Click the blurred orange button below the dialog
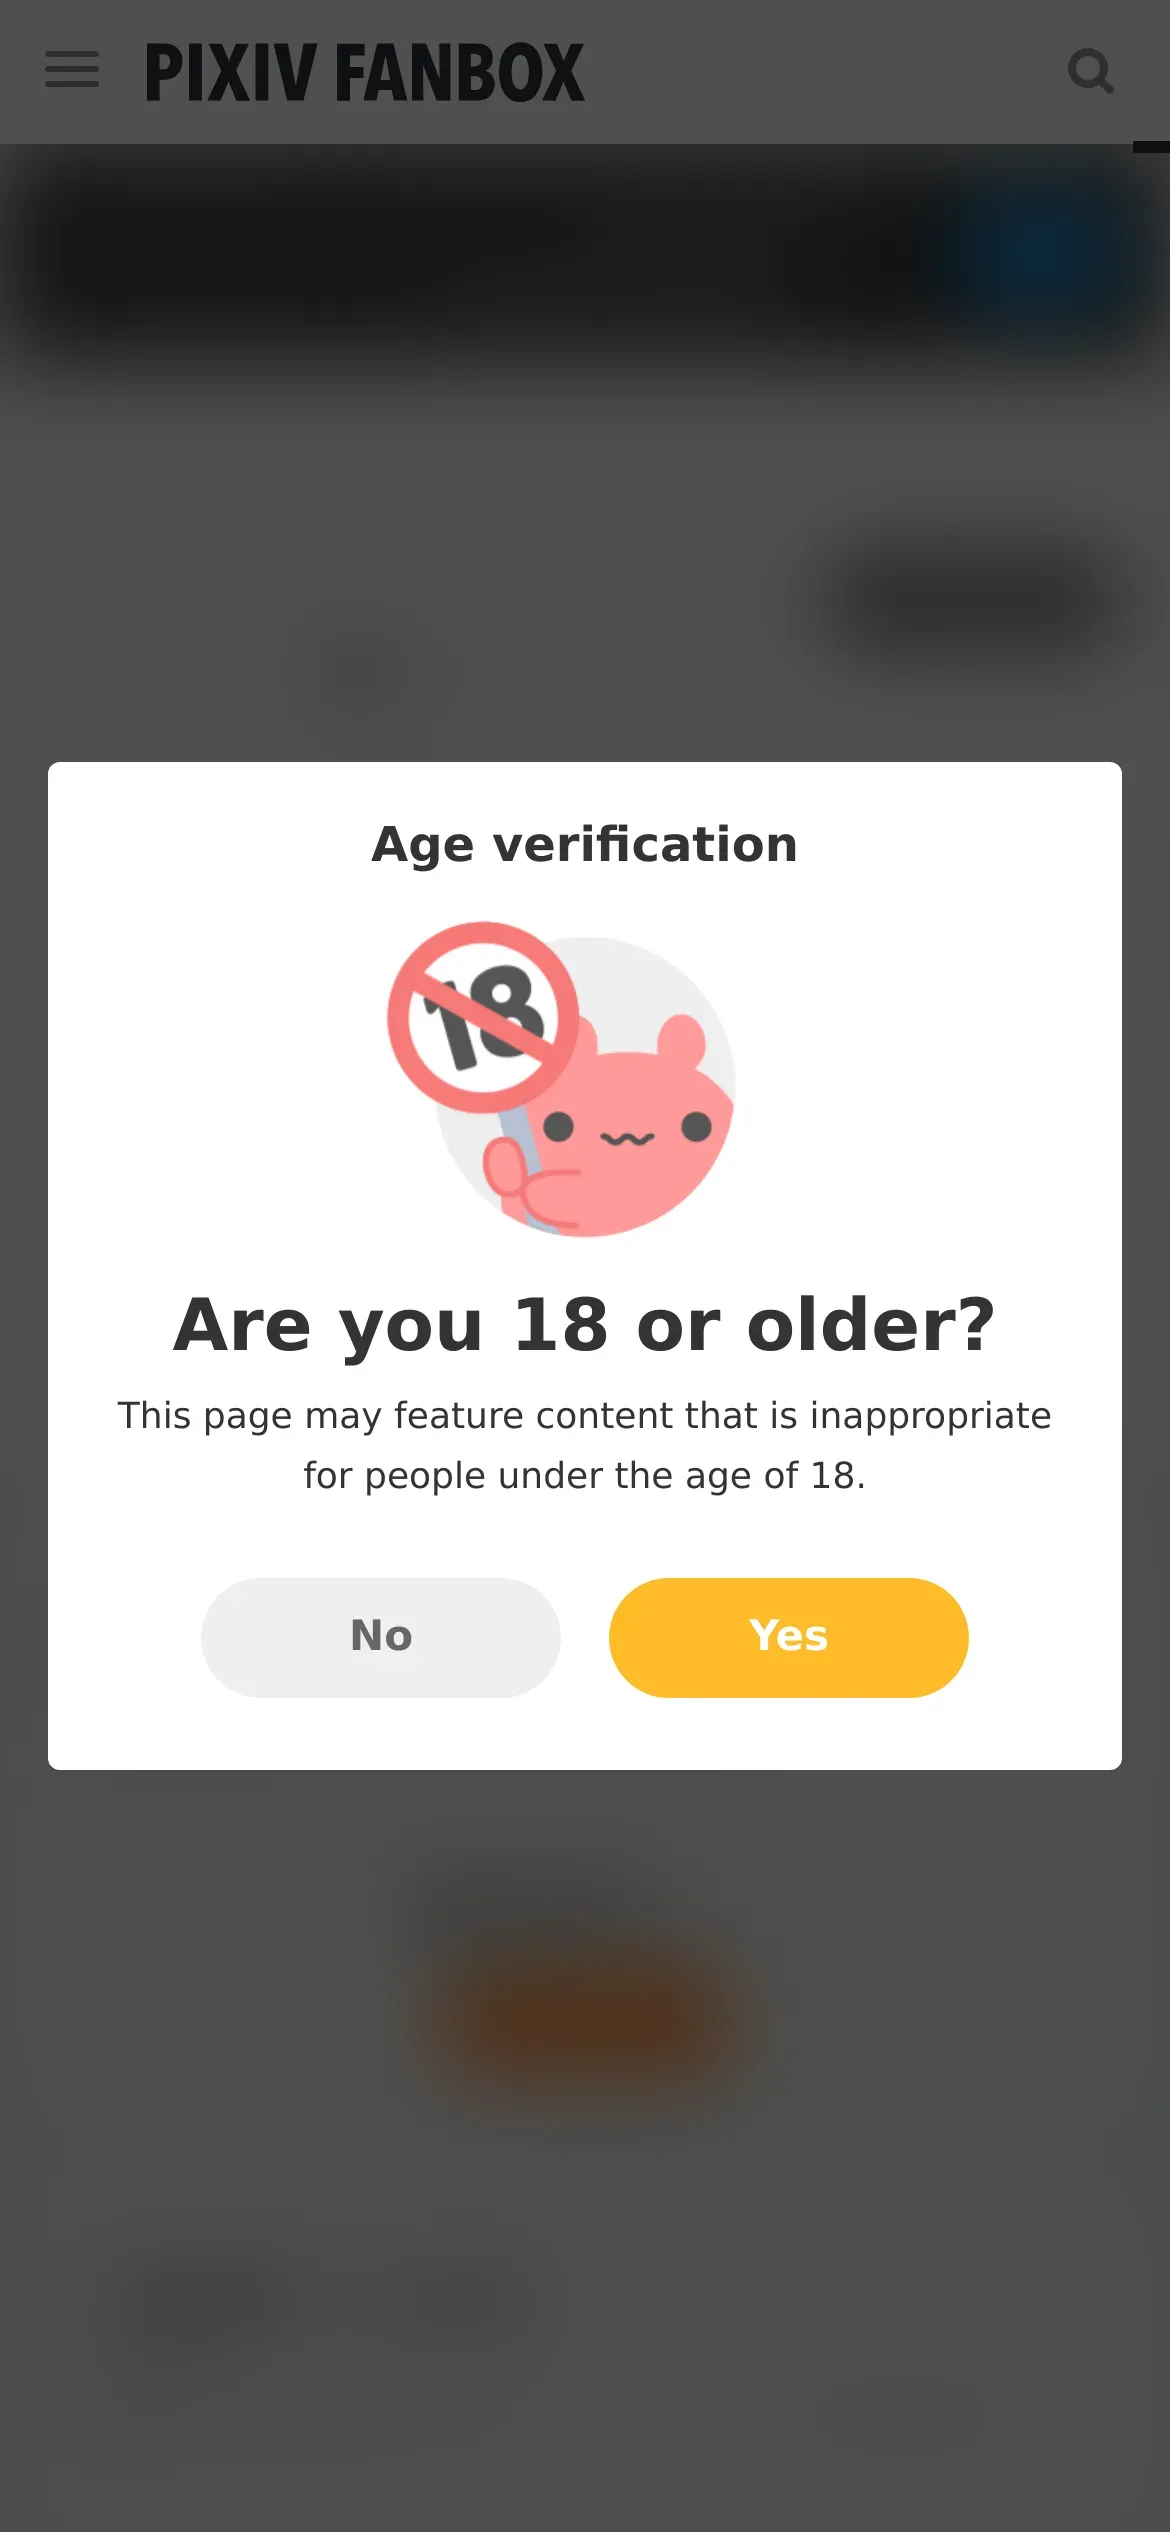Image resolution: width=1170 pixels, height=2532 pixels. 590,2015
